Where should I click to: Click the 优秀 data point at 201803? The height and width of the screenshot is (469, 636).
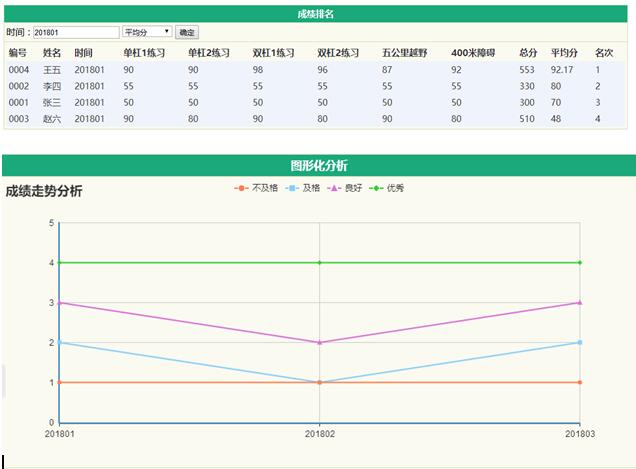(x=580, y=262)
